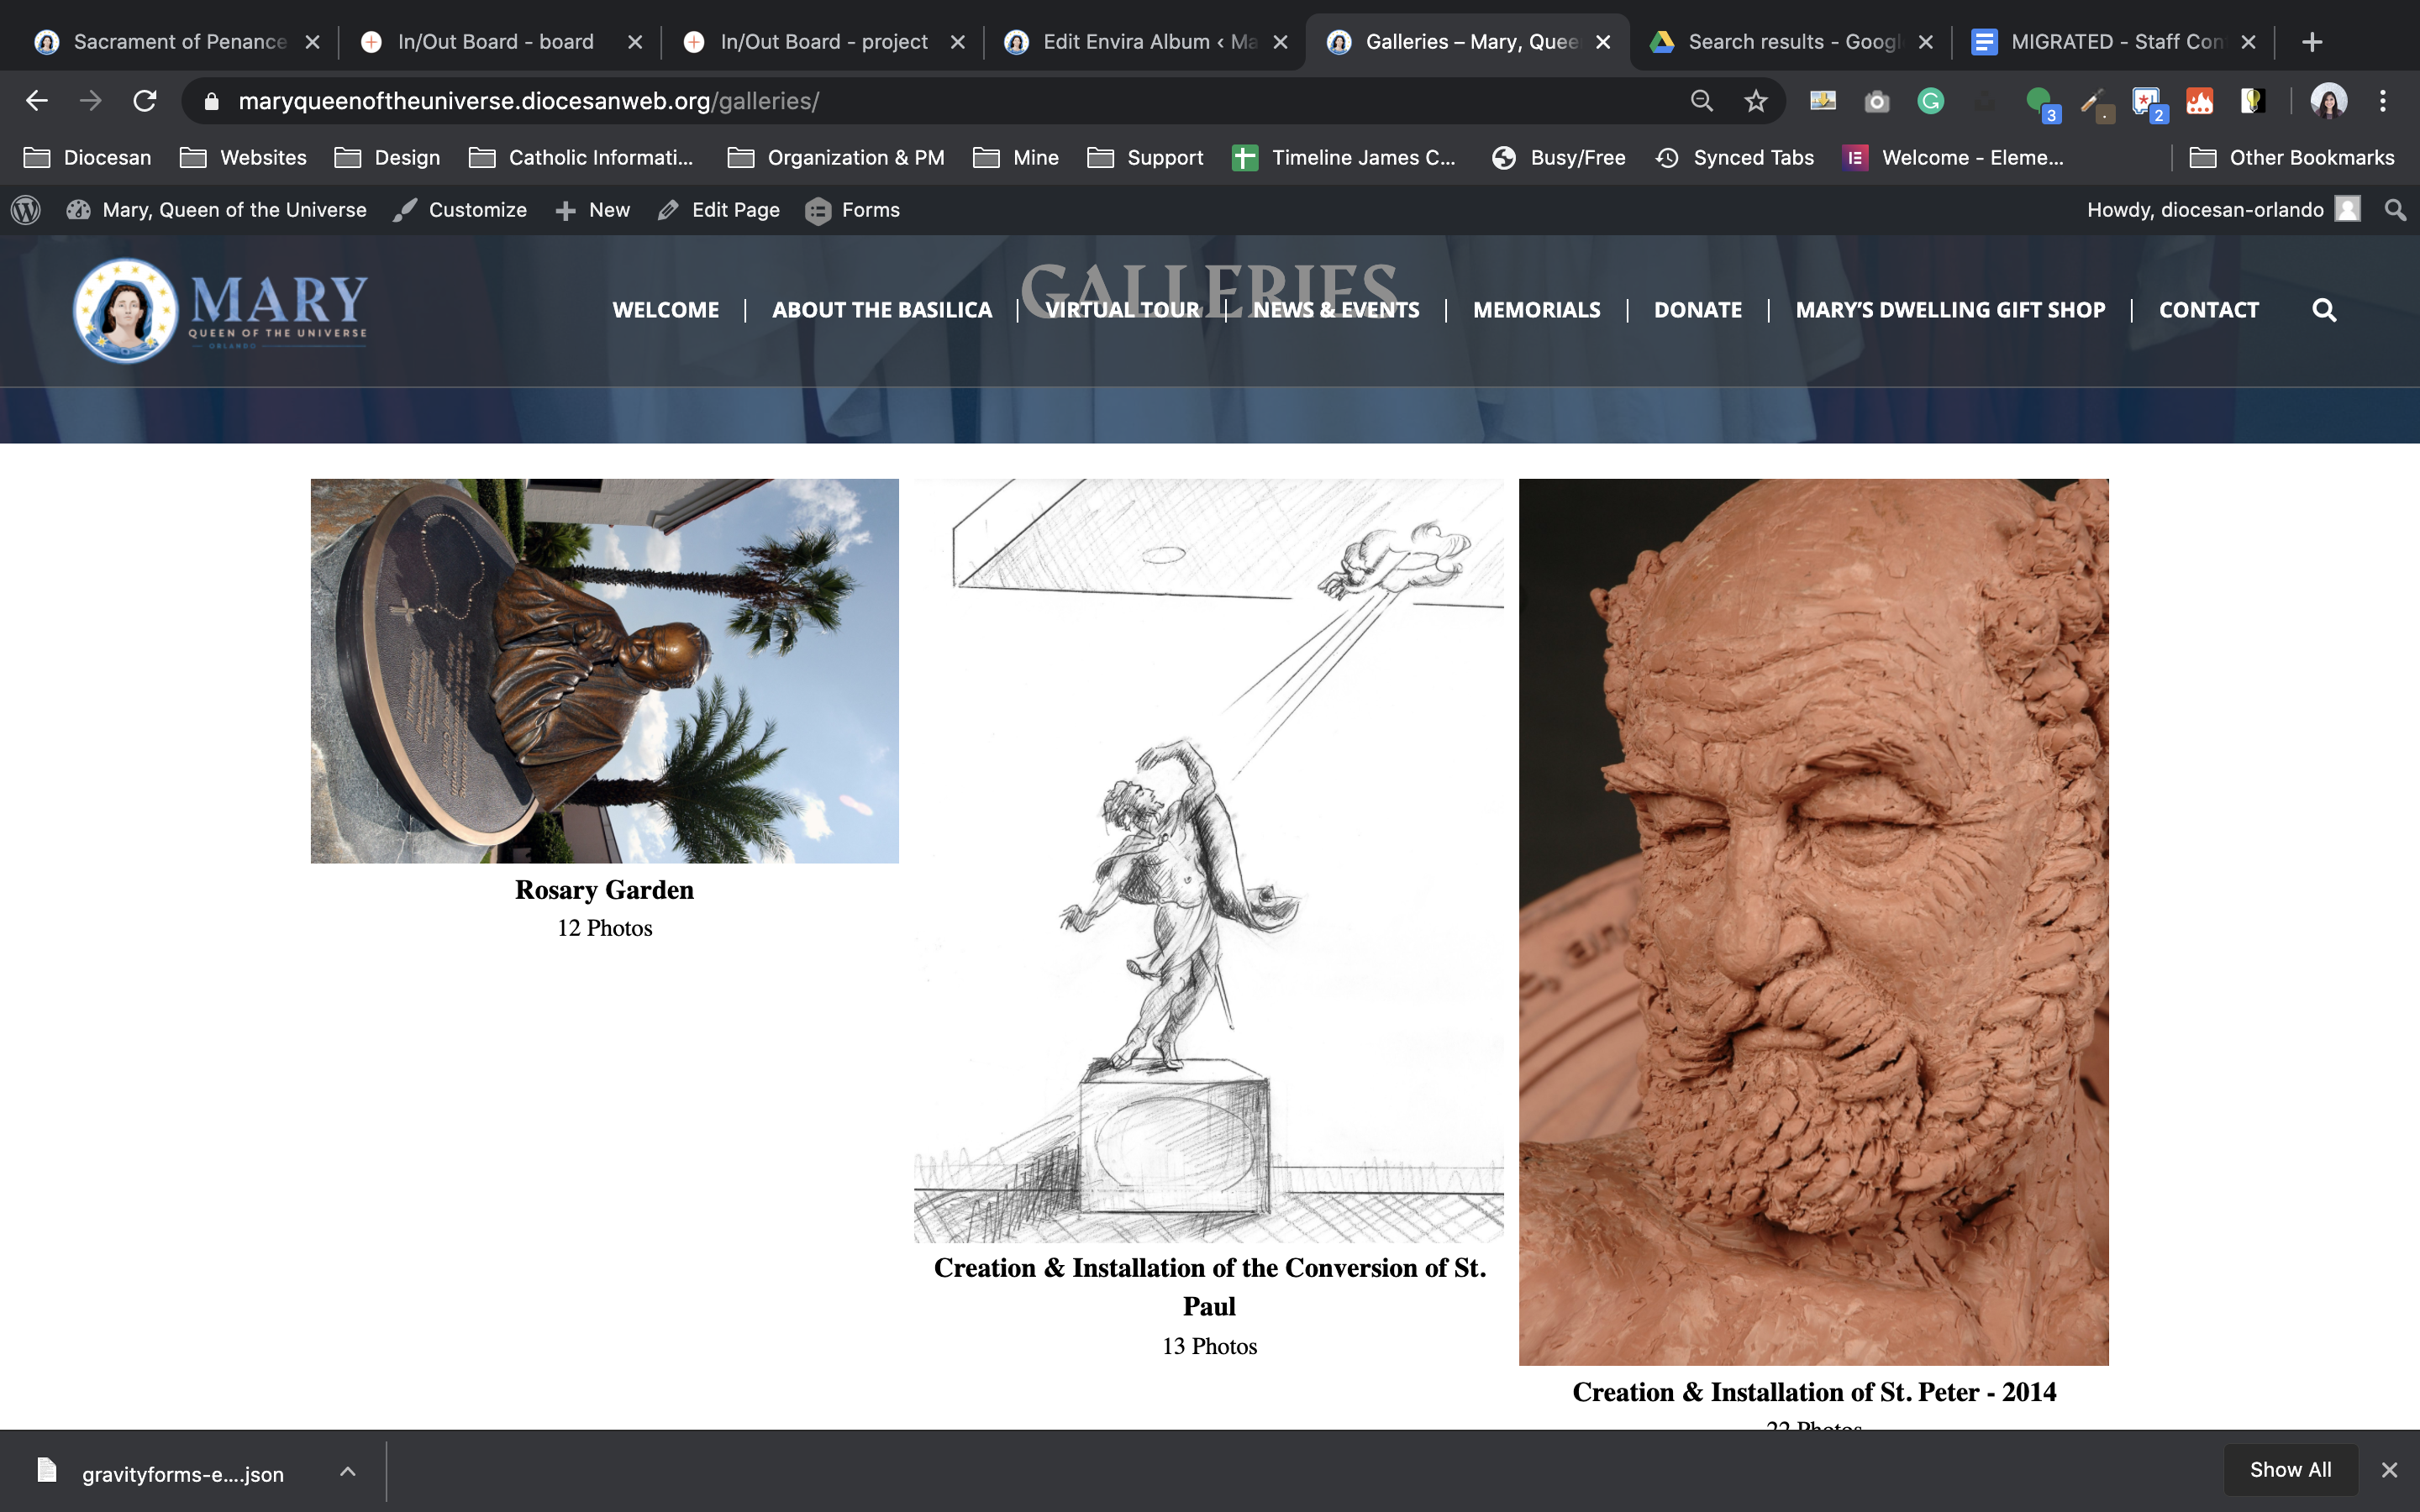Click Show All downloads button
This screenshot has height=1512, width=2420.
(x=2289, y=1469)
